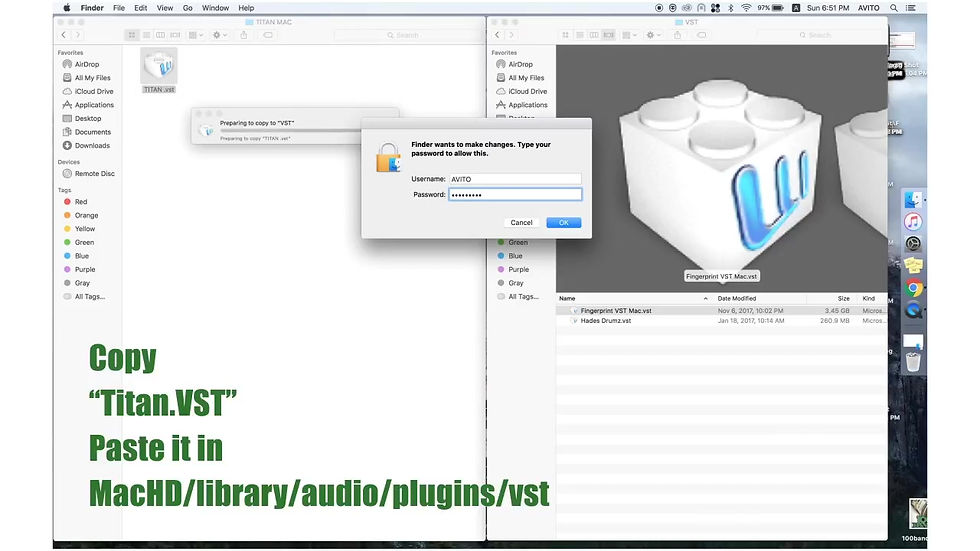Open the Apple menu

pyautogui.click(x=67, y=8)
